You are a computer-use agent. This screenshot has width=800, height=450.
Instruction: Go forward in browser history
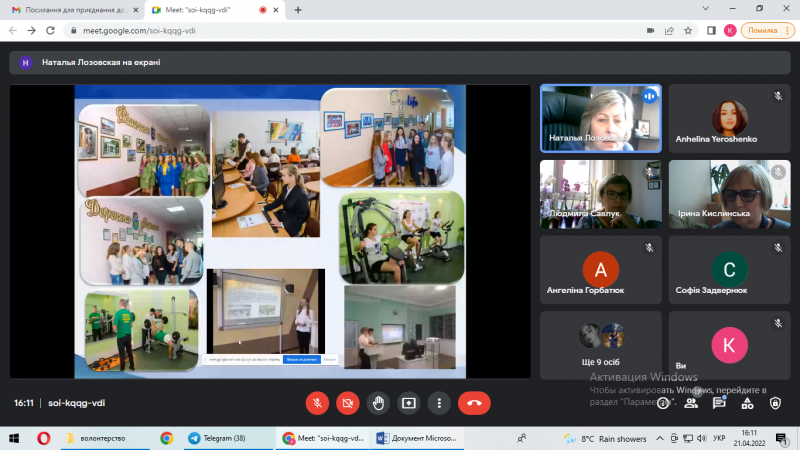[x=32, y=31]
